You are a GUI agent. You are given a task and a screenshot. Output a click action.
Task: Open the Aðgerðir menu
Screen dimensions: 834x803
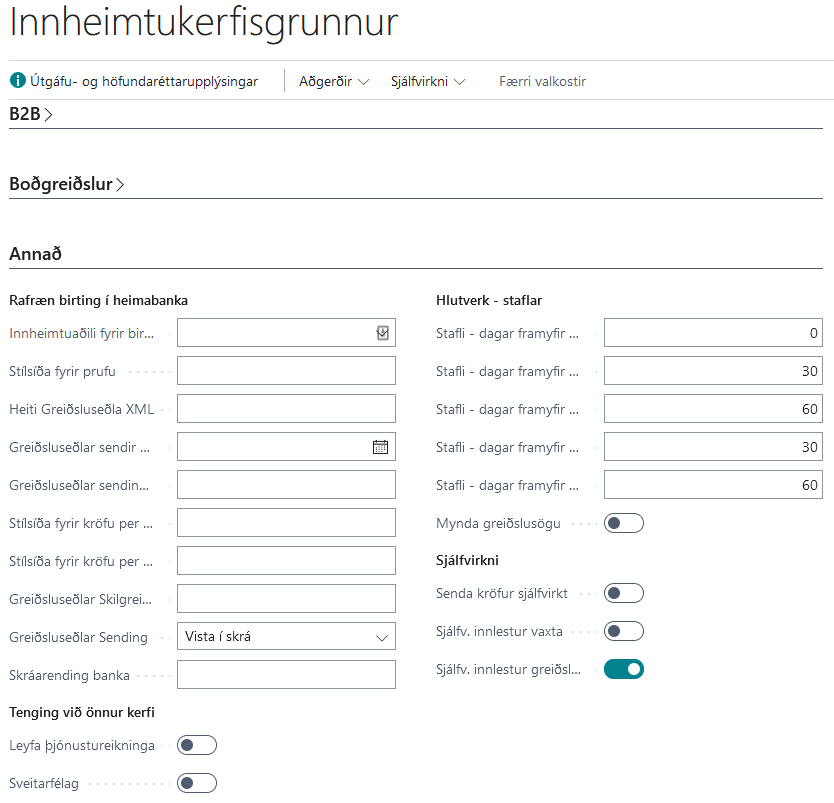pyautogui.click(x=334, y=81)
